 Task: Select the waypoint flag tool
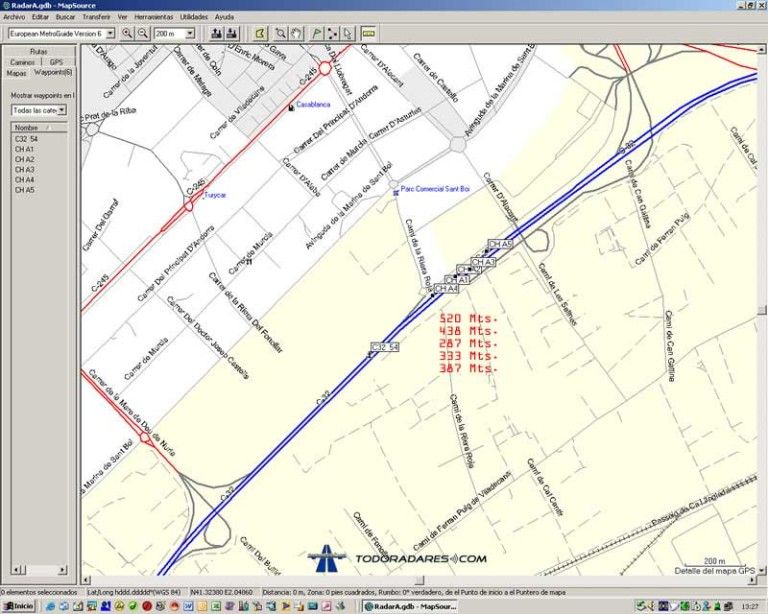pyautogui.click(x=316, y=33)
